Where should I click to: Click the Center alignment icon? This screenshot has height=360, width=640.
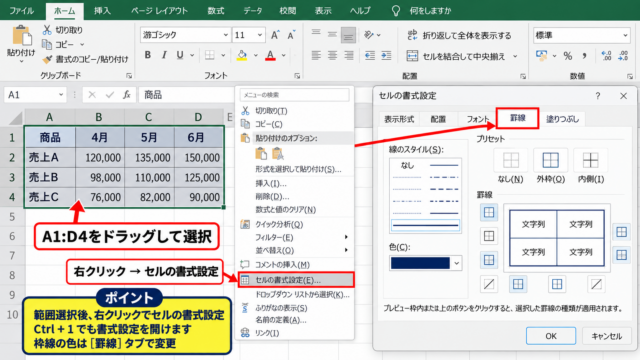(x=332, y=56)
